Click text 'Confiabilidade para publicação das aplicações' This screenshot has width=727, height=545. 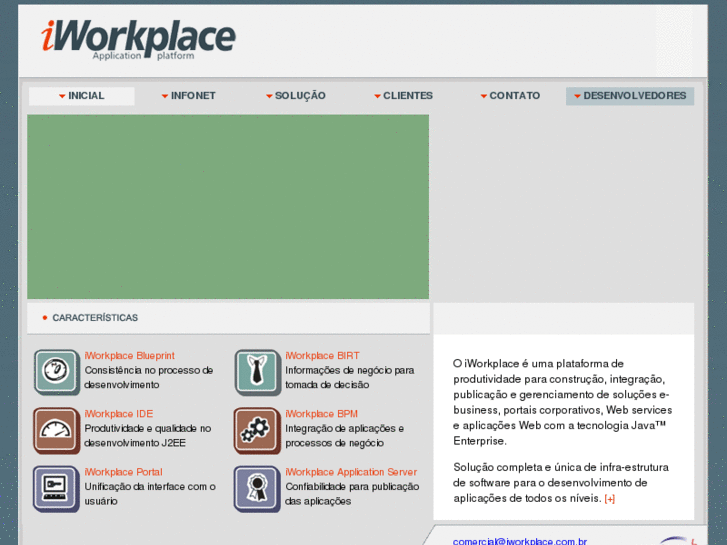pos(352,494)
